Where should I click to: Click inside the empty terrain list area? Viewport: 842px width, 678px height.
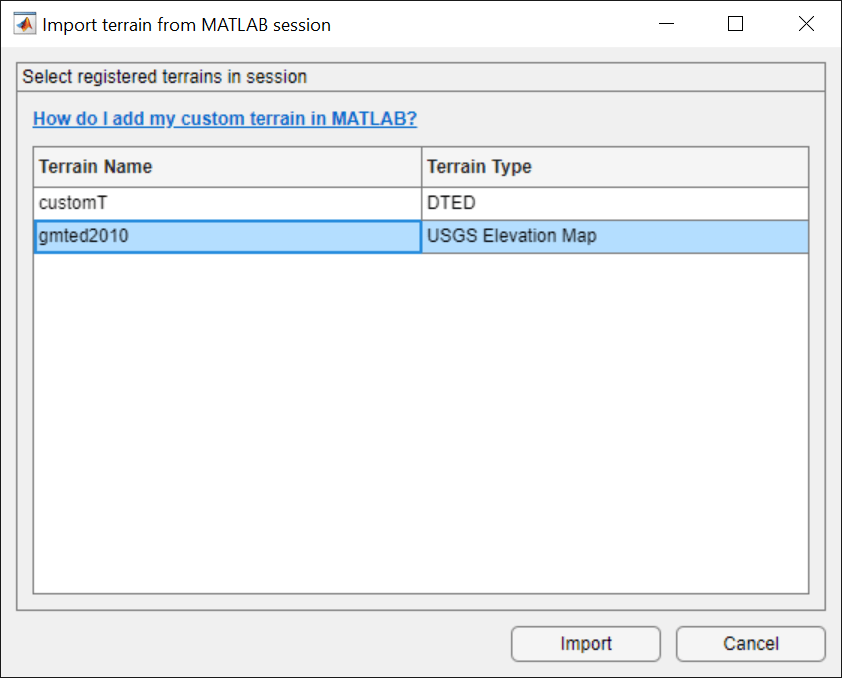point(420,420)
